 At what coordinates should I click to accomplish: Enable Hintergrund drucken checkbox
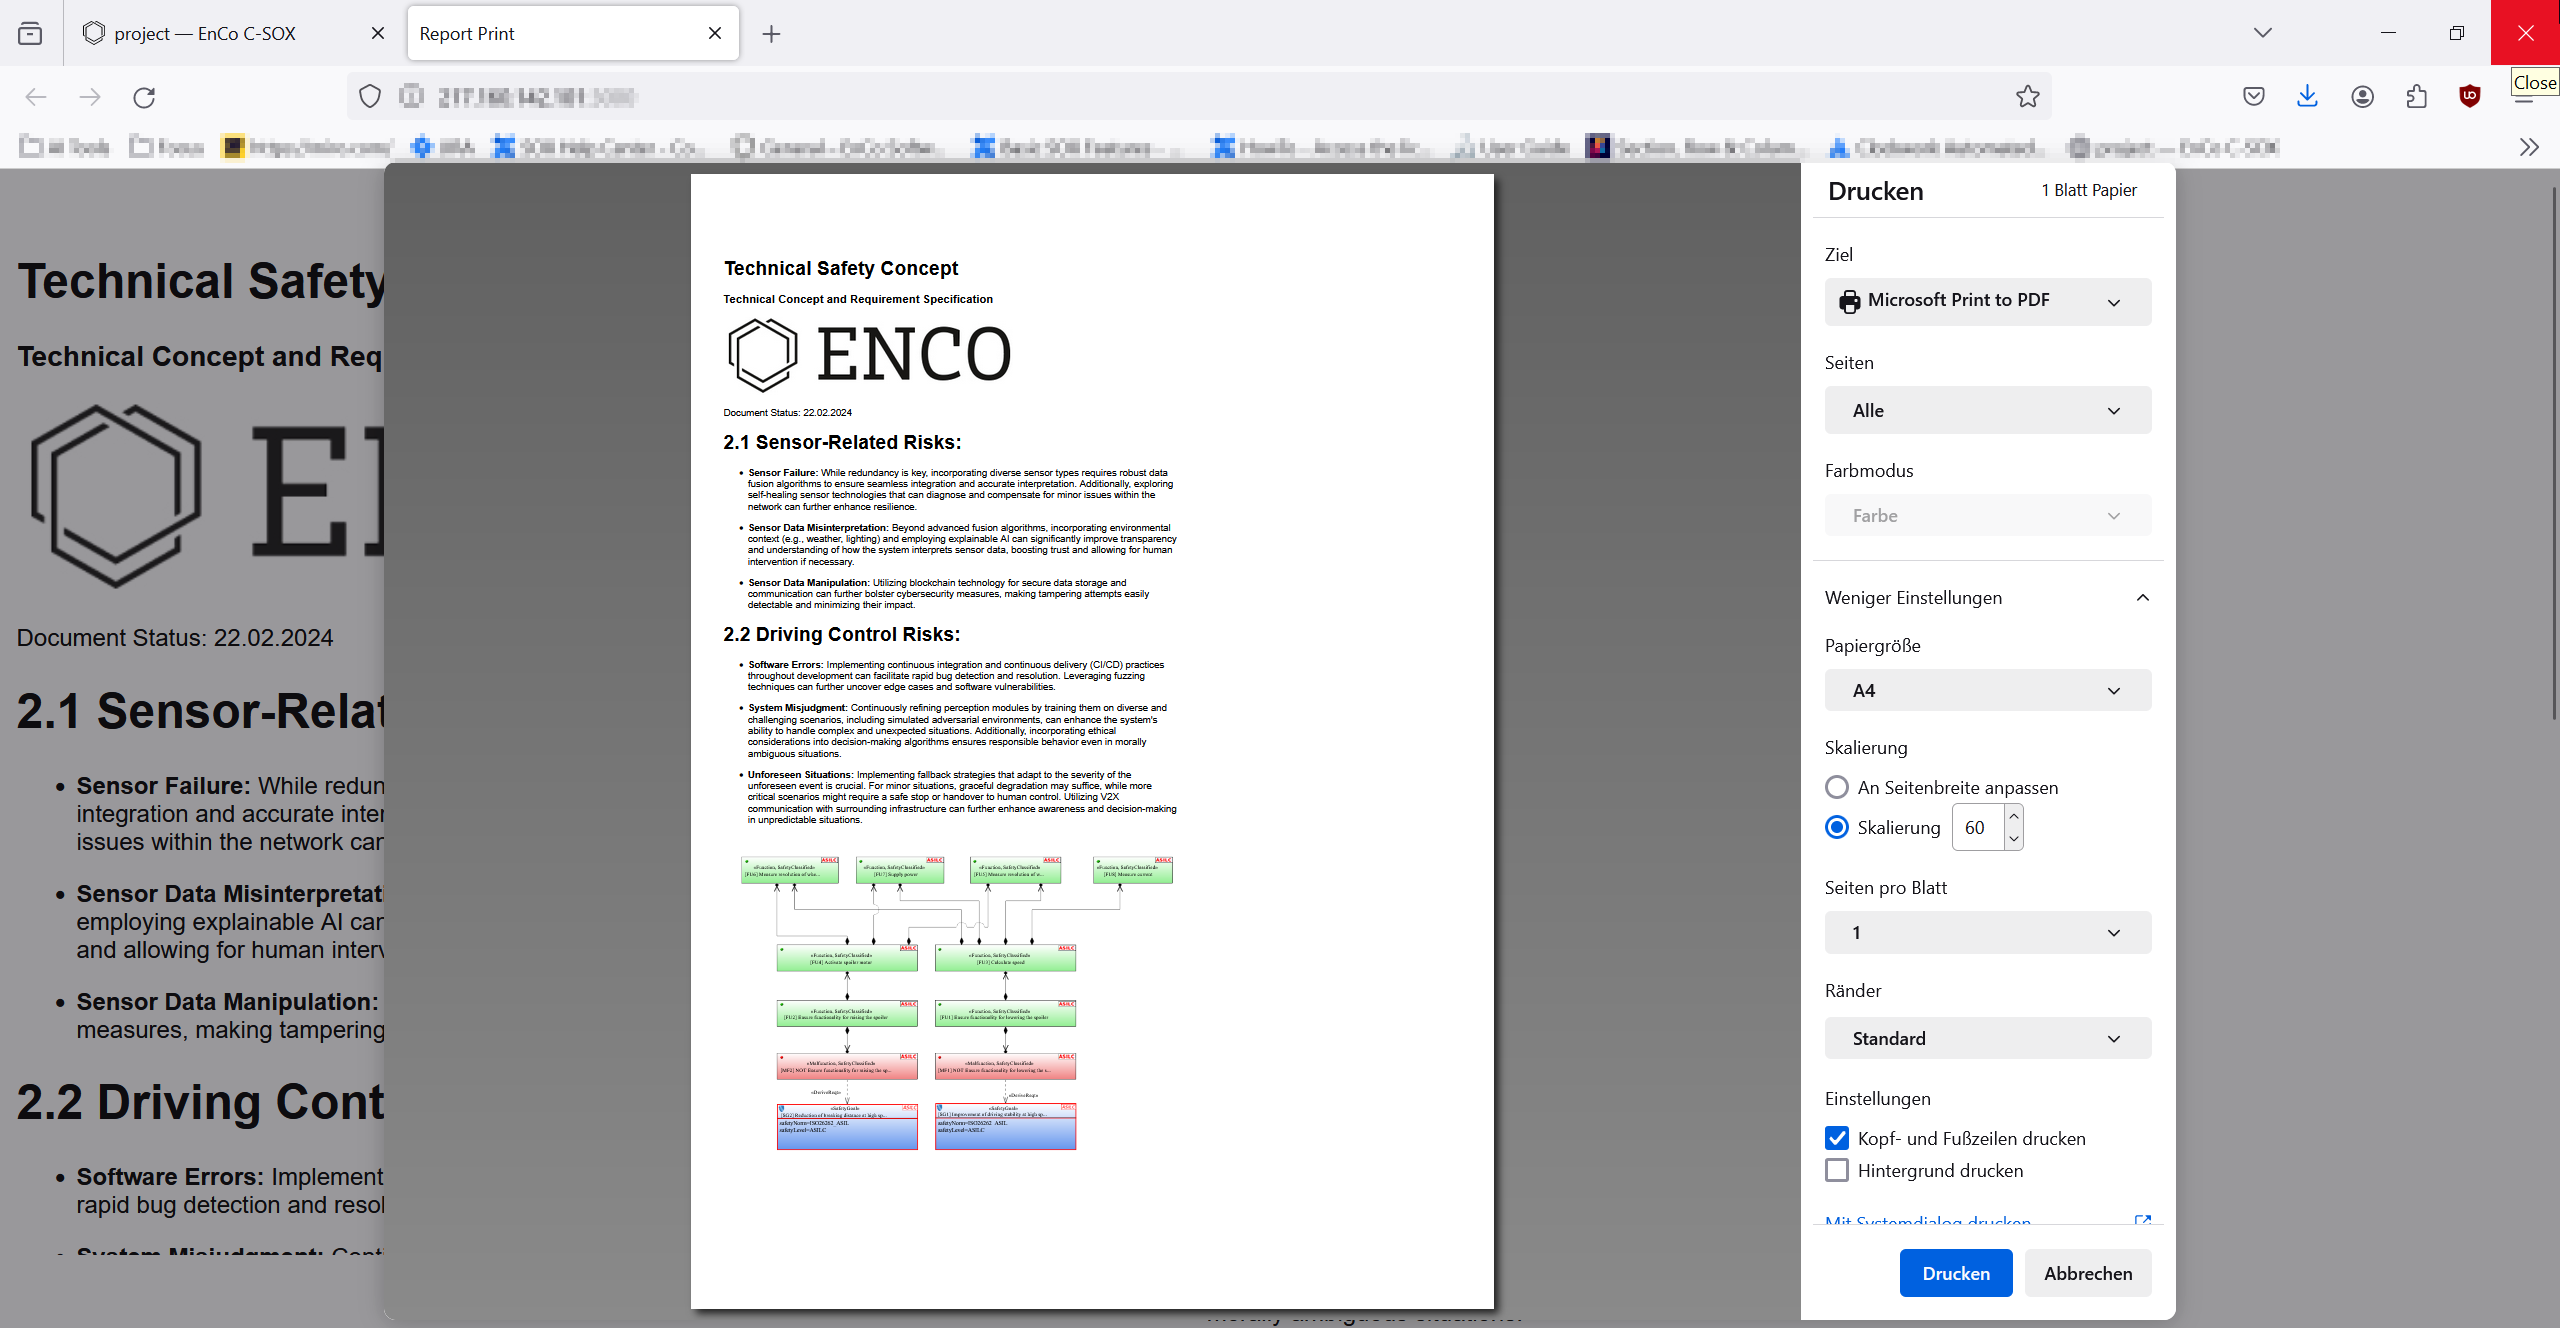tap(1836, 1170)
